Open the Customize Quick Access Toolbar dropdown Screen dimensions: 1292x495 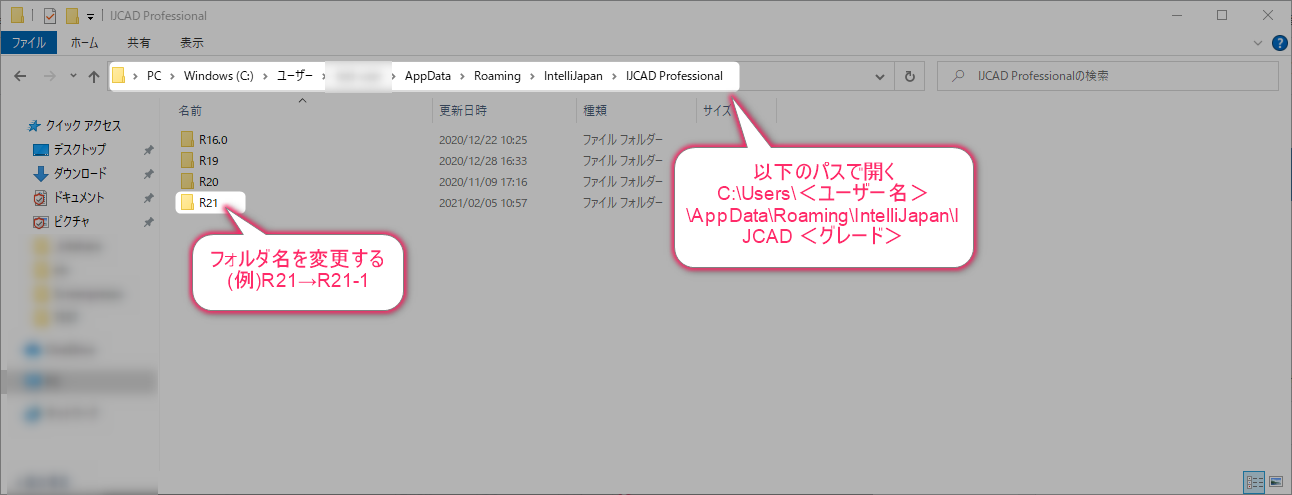[90, 16]
